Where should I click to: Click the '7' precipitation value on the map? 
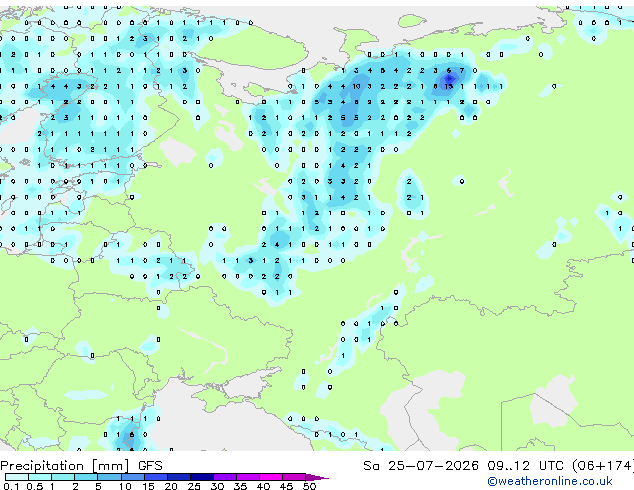click(x=462, y=71)
